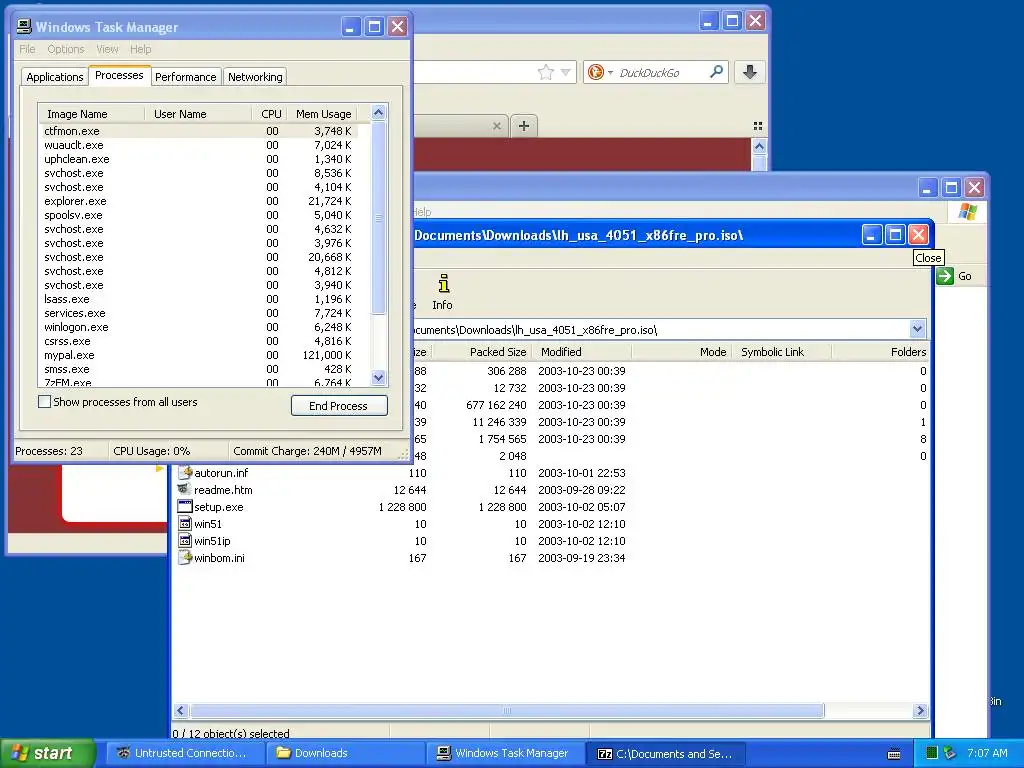Click the horizontal scrollbar thumb in 7-Zip

point(507,711)
